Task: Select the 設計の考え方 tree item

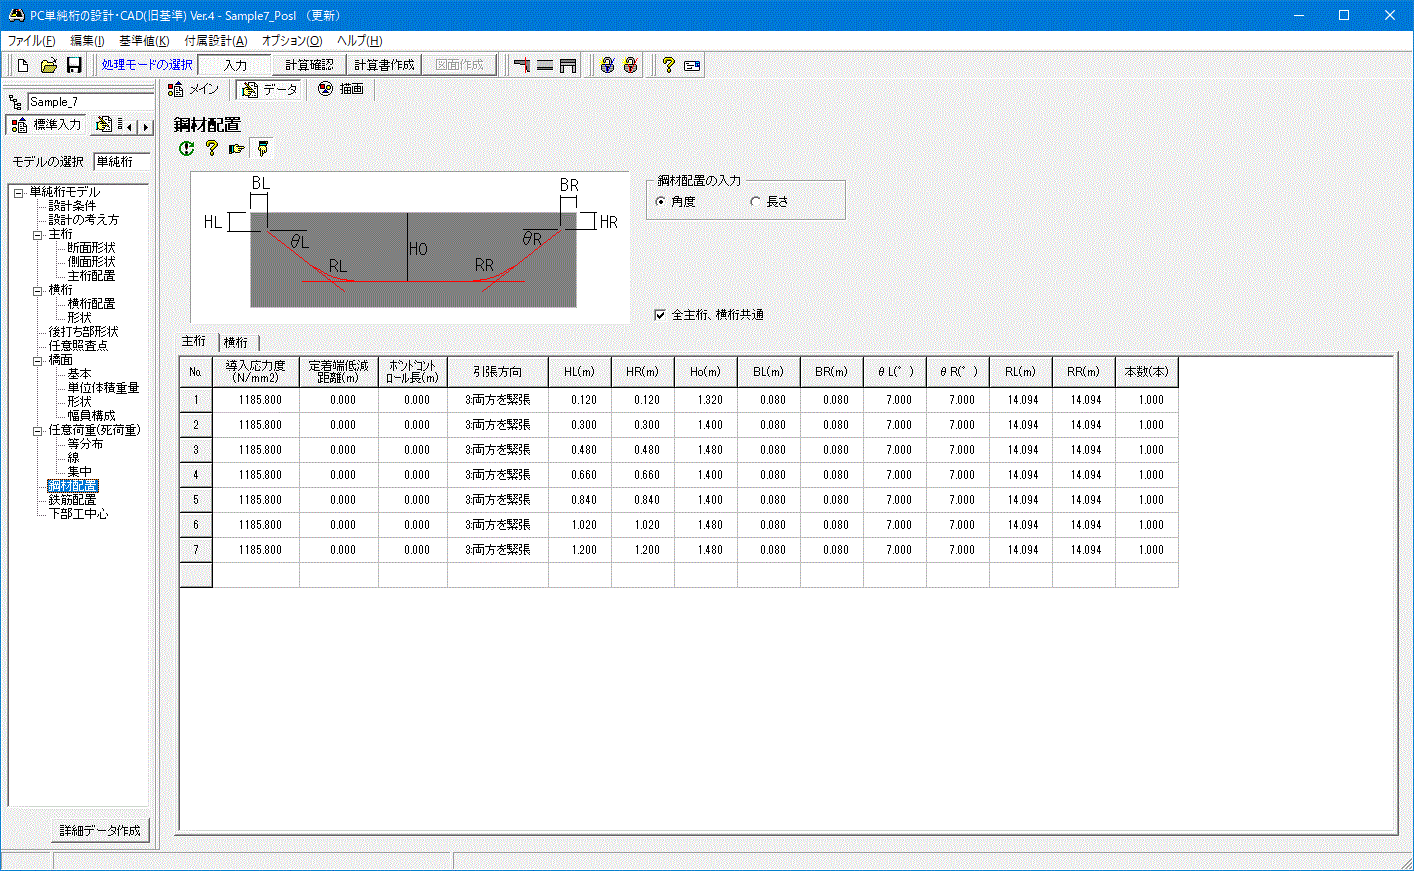Action: 83,220
